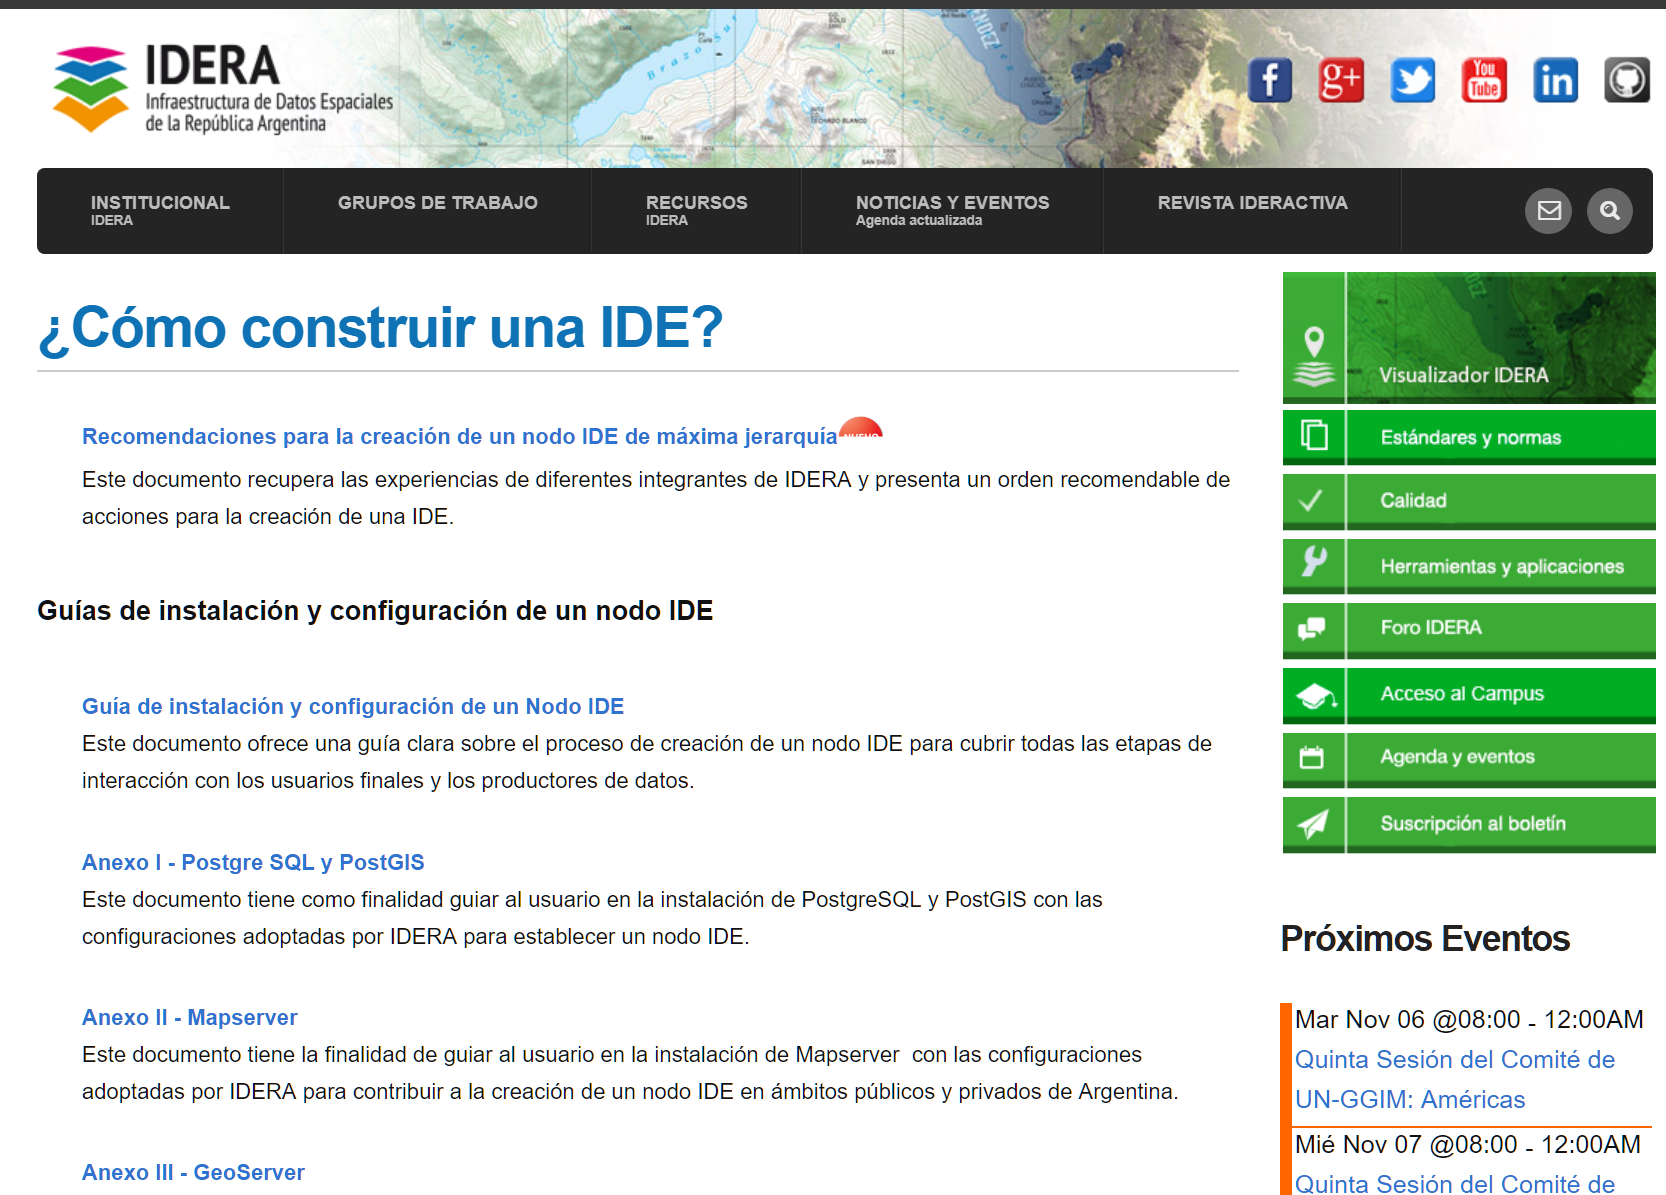Viewport: 1666px width, 1195px height.
Task: Click the Guías de instalación y configuración heading
Action: pyautogui.click(x=375, y=610)
